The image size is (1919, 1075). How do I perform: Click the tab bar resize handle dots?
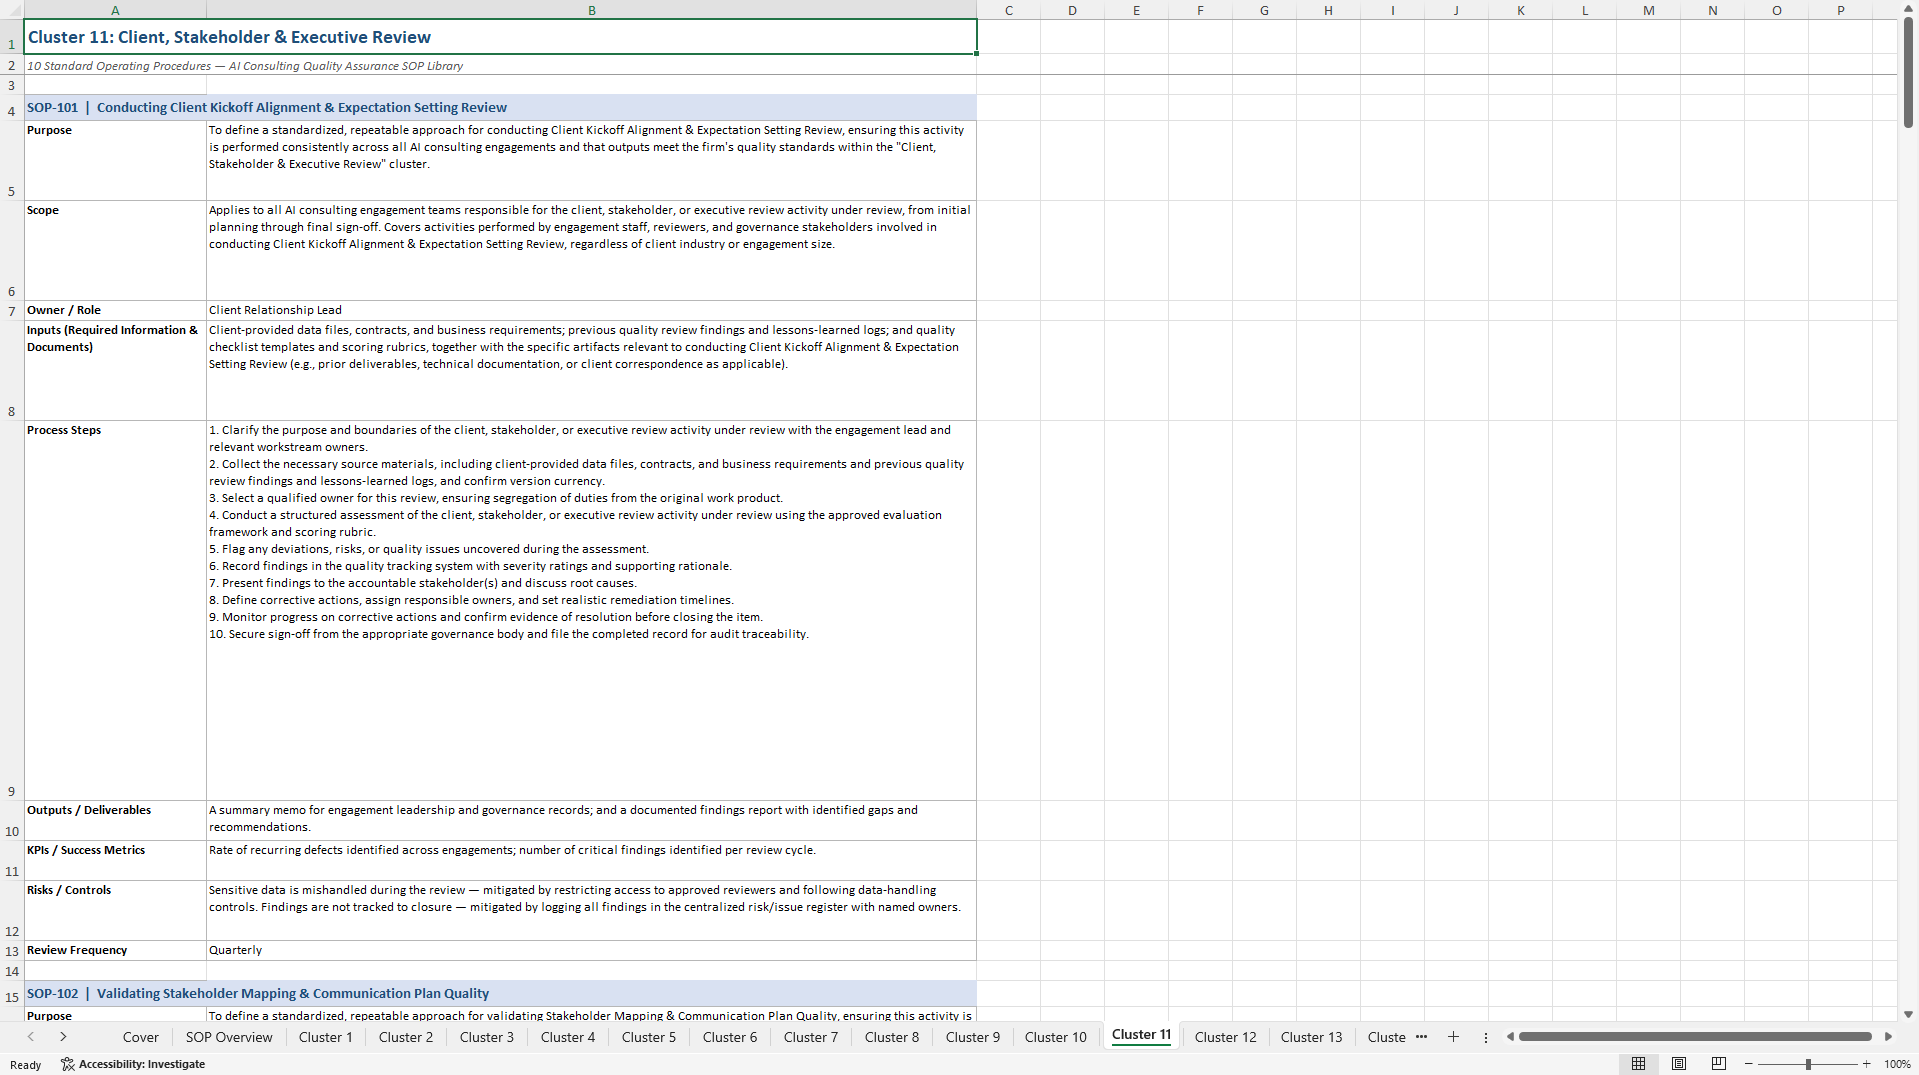[1486, 1037]
